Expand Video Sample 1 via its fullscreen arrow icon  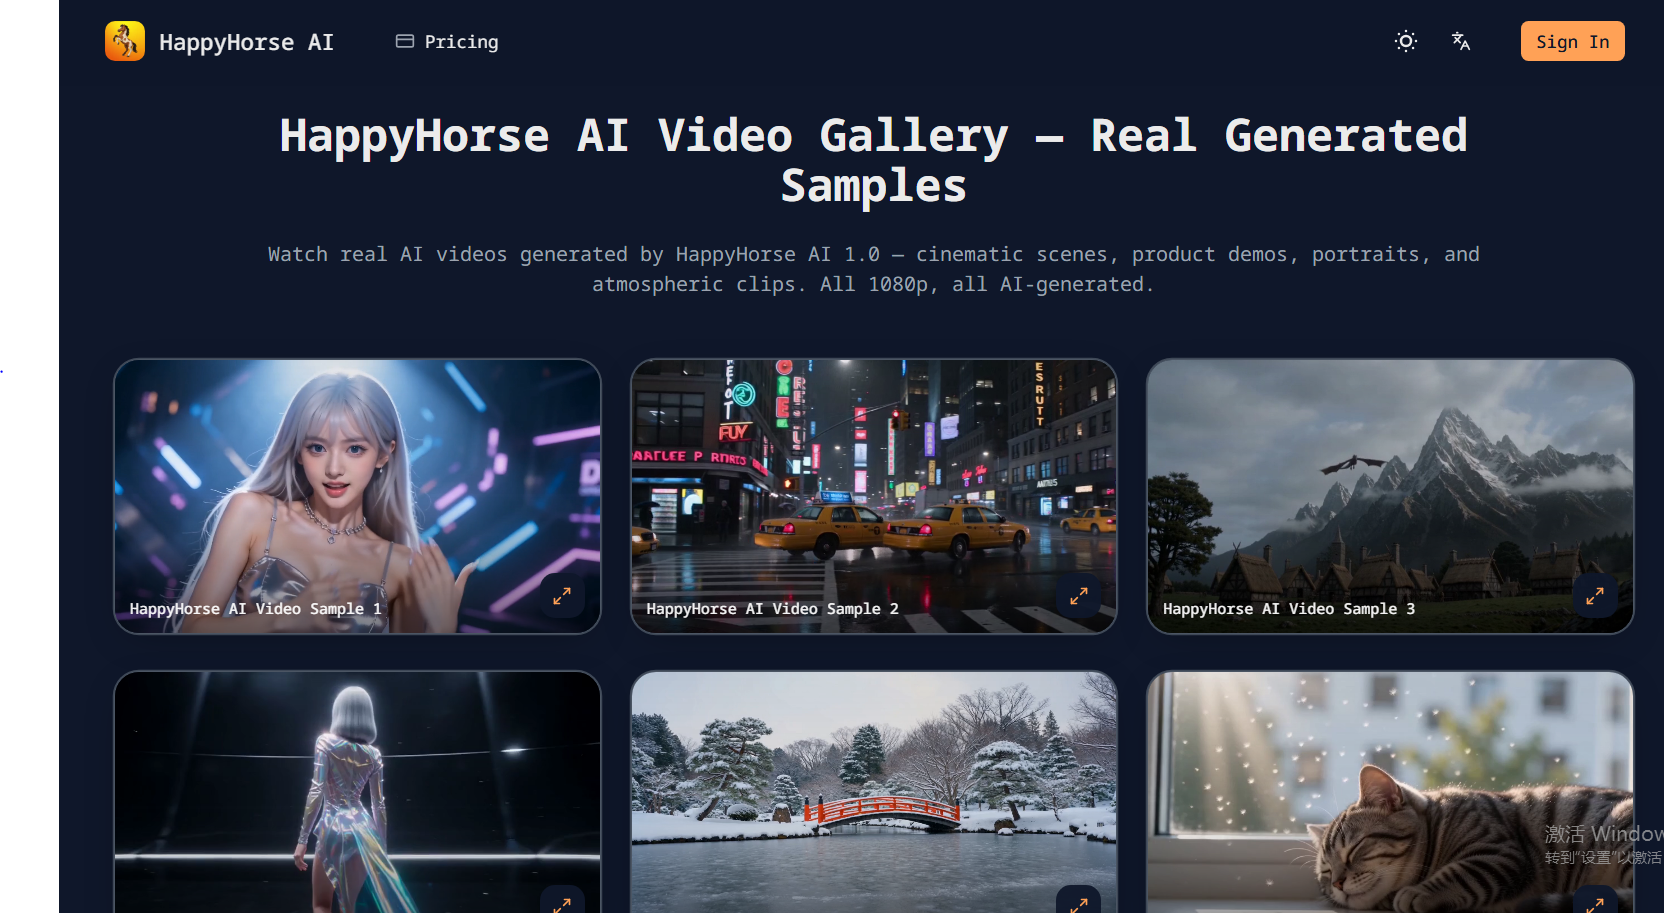(x=563, y=596)
